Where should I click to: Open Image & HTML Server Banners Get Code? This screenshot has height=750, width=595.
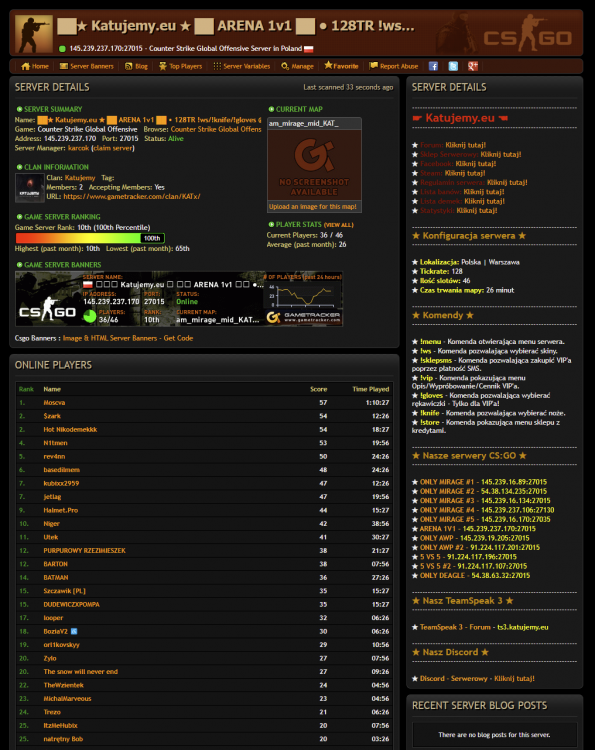click(128, 338)
